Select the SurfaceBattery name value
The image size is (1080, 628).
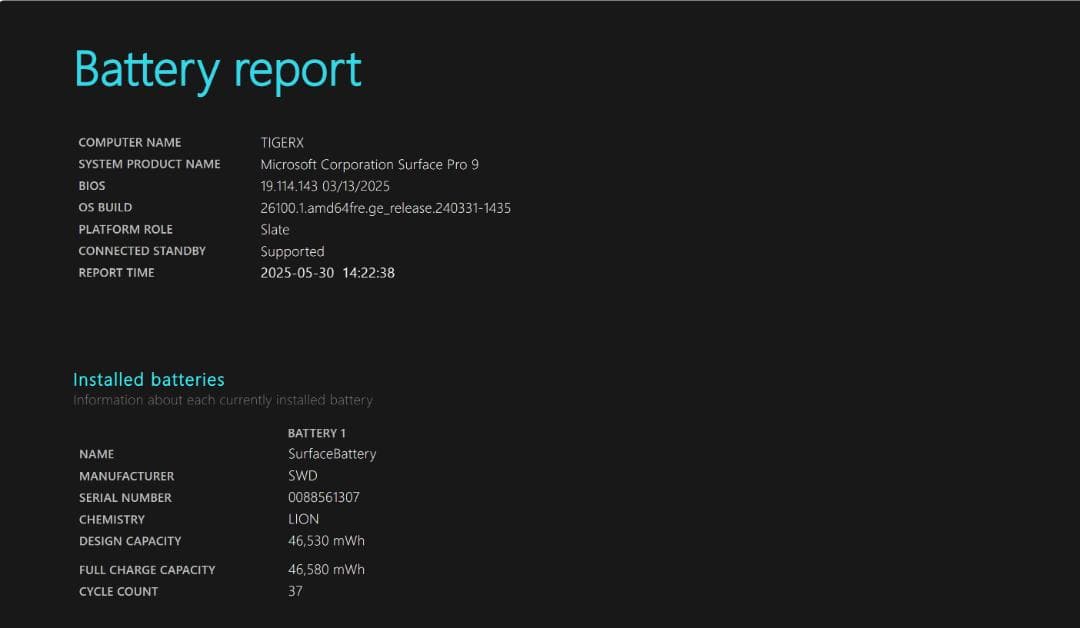(332, 453)
